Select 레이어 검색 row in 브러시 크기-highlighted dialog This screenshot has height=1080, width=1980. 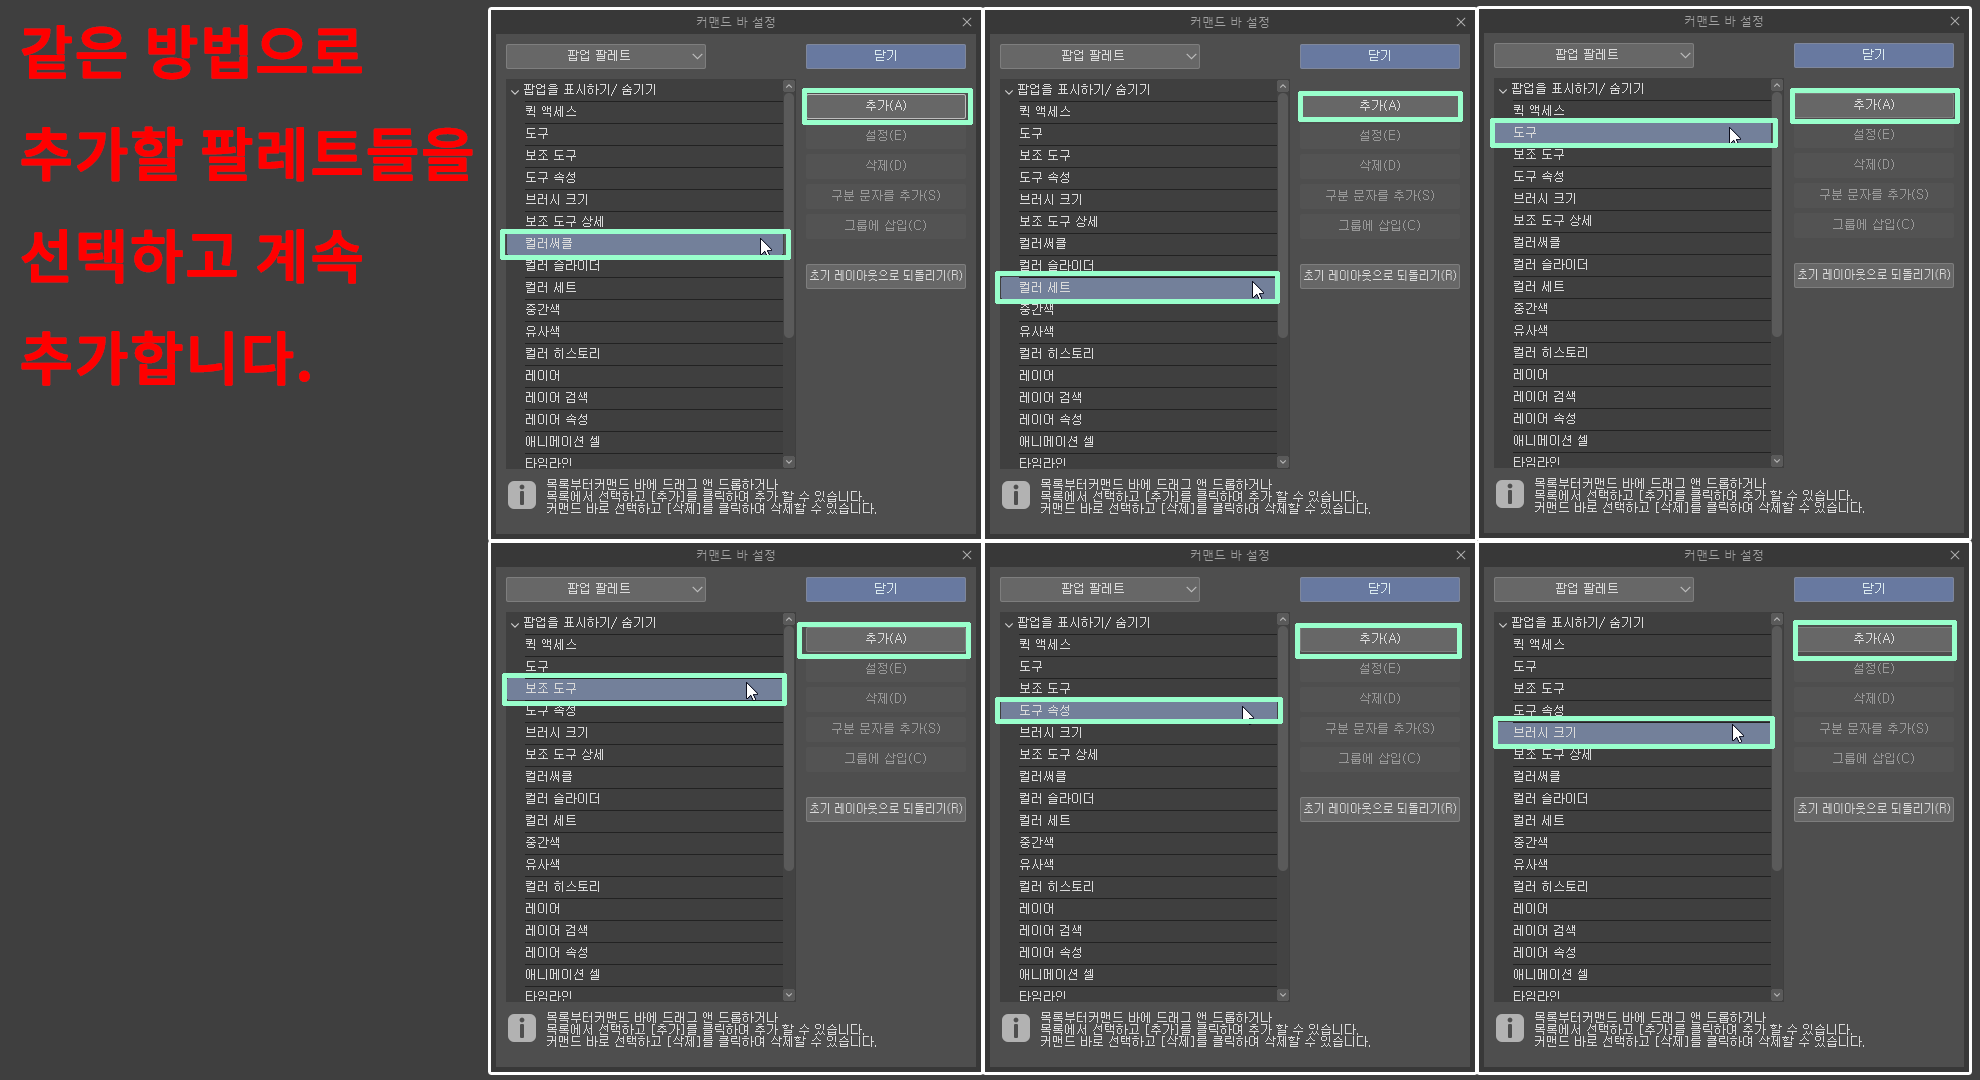pos(1544,931)
